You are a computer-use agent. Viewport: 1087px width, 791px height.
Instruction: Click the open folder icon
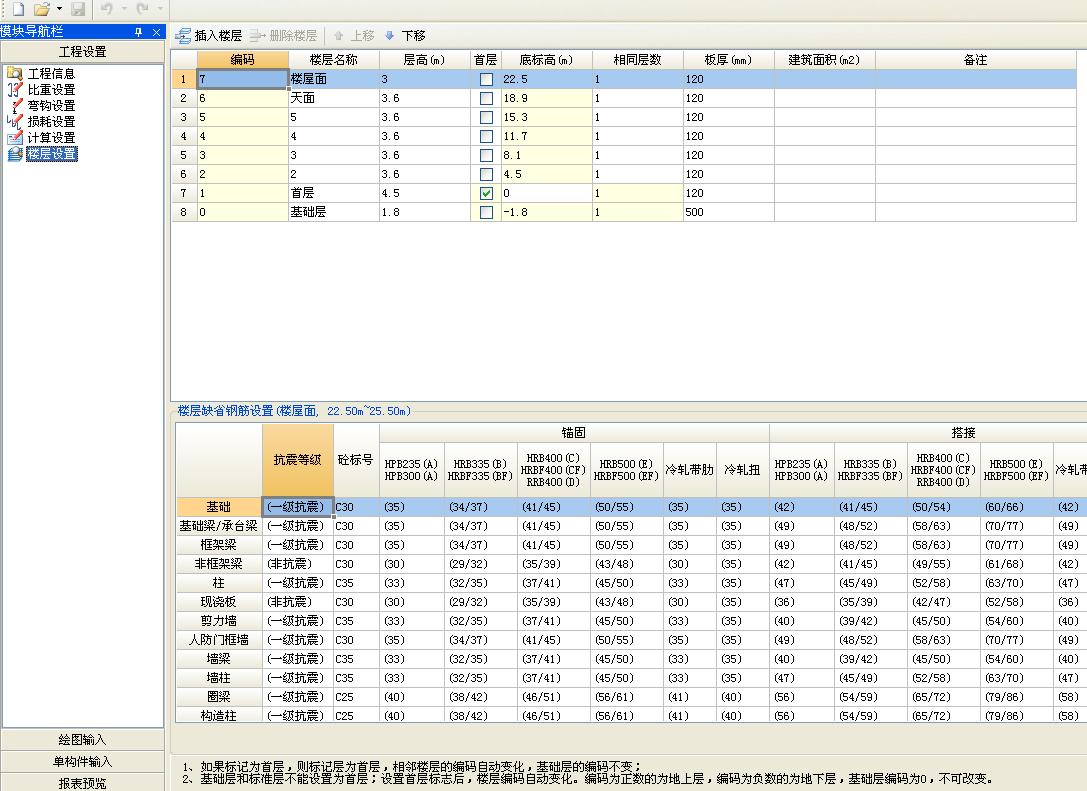point(42,9)
